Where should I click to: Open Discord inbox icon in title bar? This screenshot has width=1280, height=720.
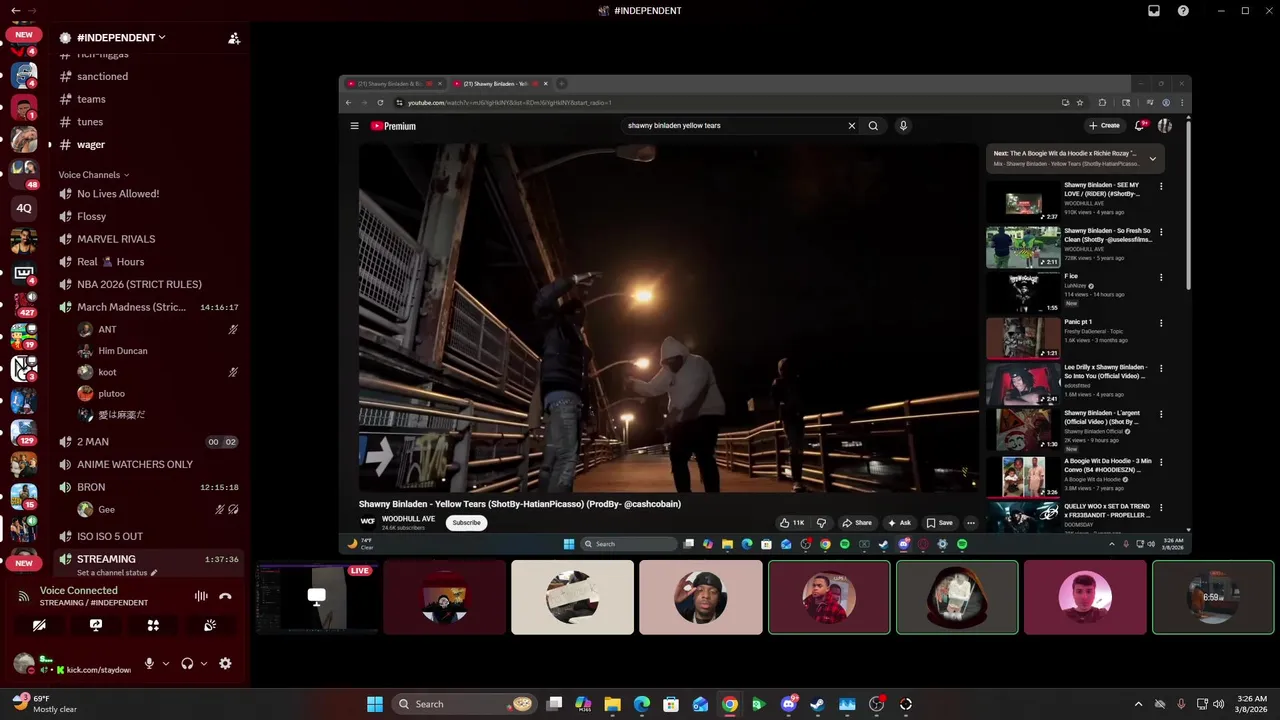click(x=1154, y=11)
